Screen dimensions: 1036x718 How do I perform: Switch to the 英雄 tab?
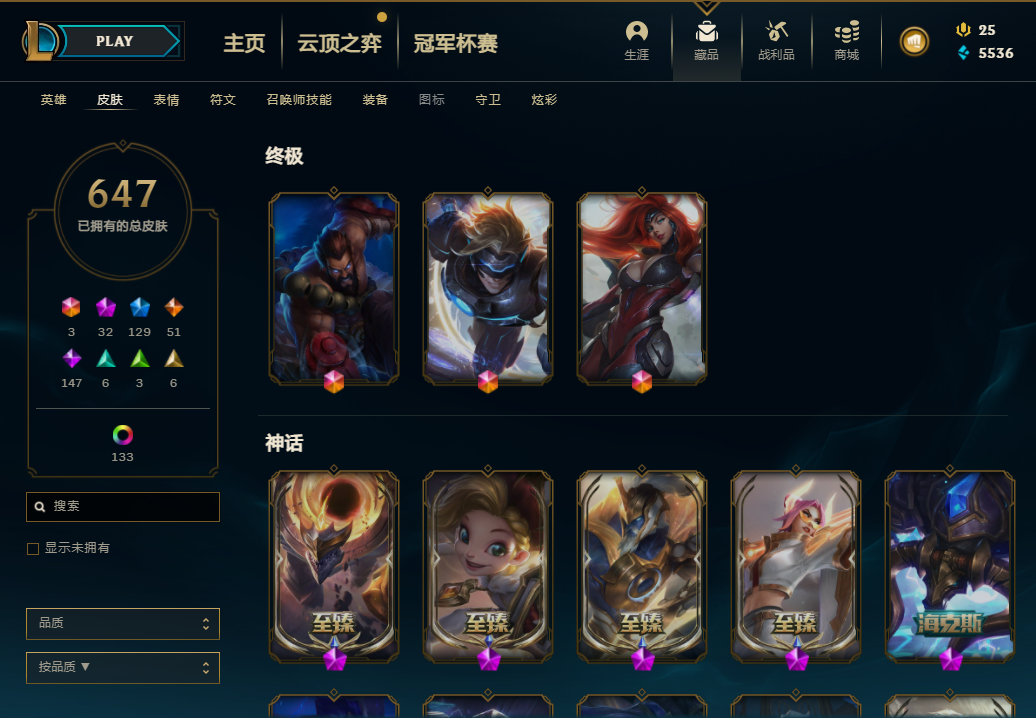(x=54, y=100)
